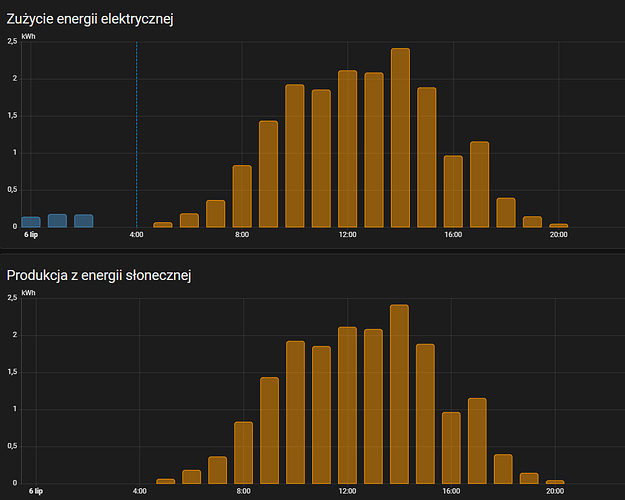625x500 pixels.
Task: Pick the 10:00 bar in the Produkcja chart
Action: tap(295, 412)
